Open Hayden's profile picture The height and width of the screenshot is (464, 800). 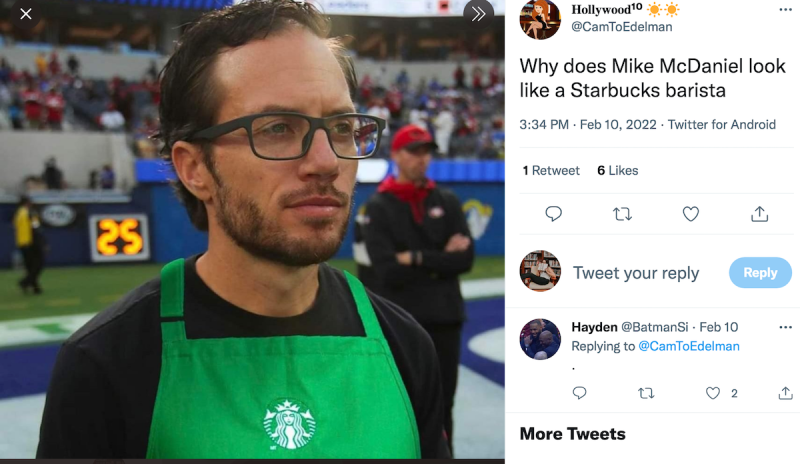(x=540, y=339)
